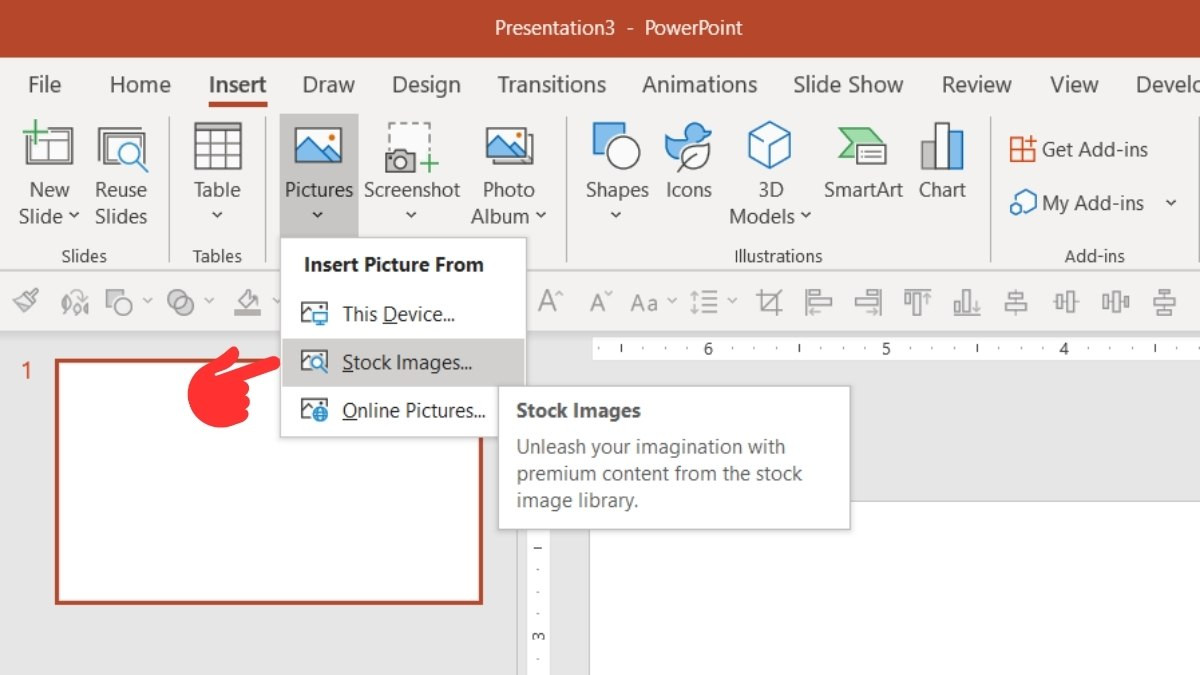Viewport: 1200px width, 675px height.
Task: Open the File tab
Action: [x=44, y=85]
